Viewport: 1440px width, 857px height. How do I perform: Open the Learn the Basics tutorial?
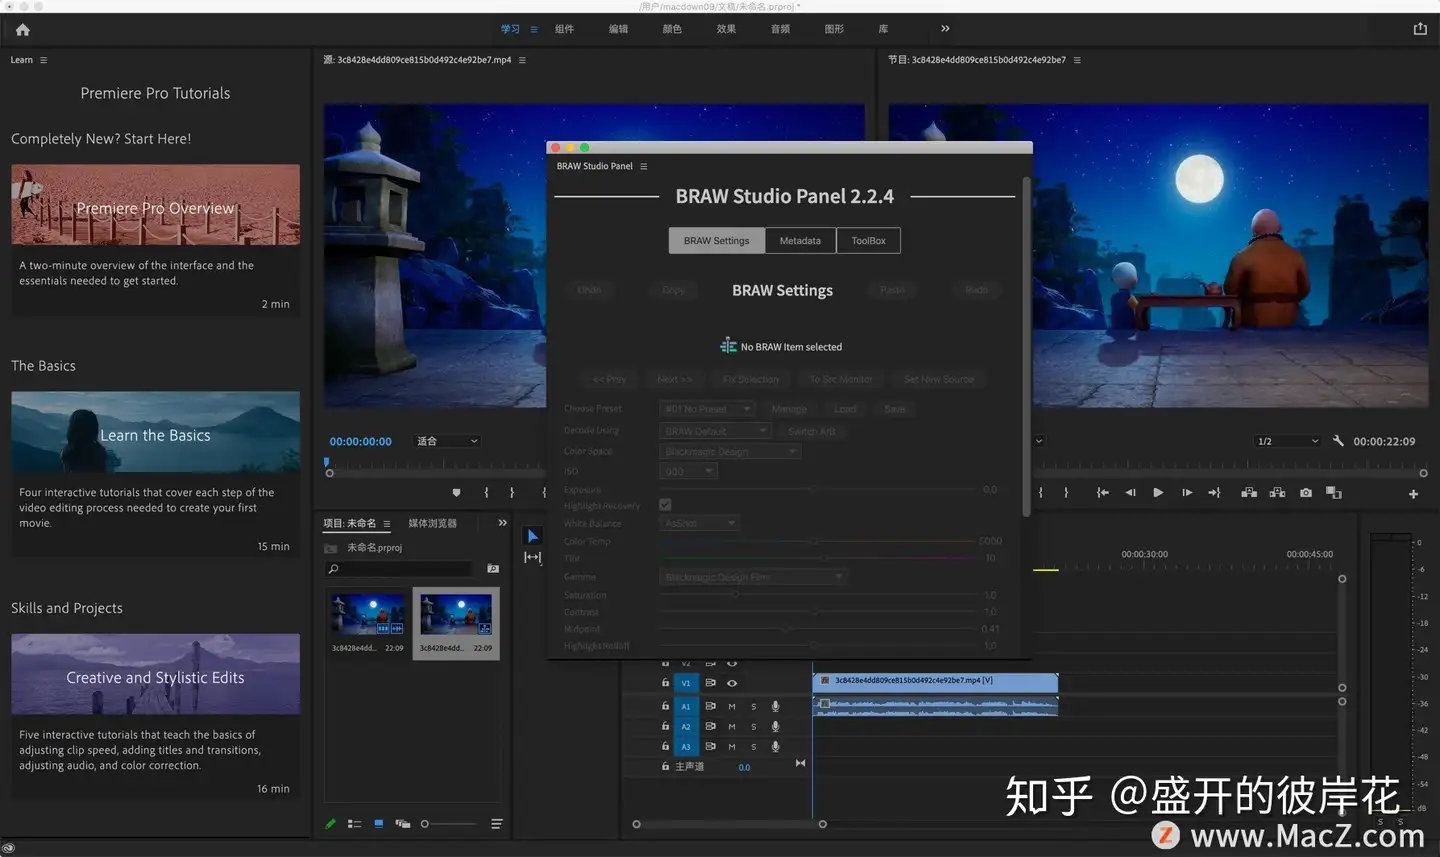pos(155,431)
